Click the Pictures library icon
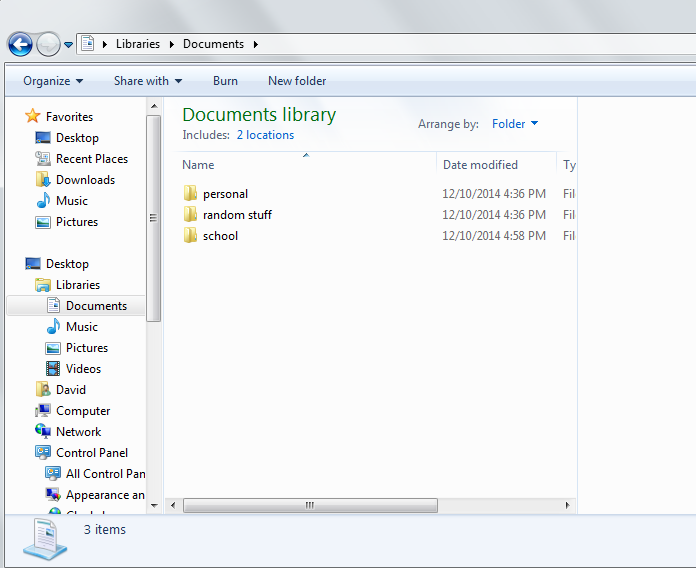The image size is (696, 568). click(53, 348)
